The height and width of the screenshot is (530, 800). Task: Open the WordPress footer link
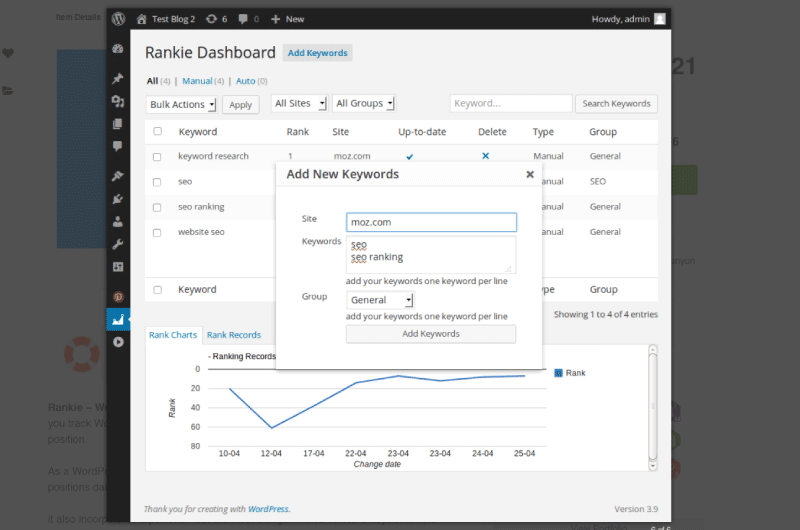tap(268, 509)
